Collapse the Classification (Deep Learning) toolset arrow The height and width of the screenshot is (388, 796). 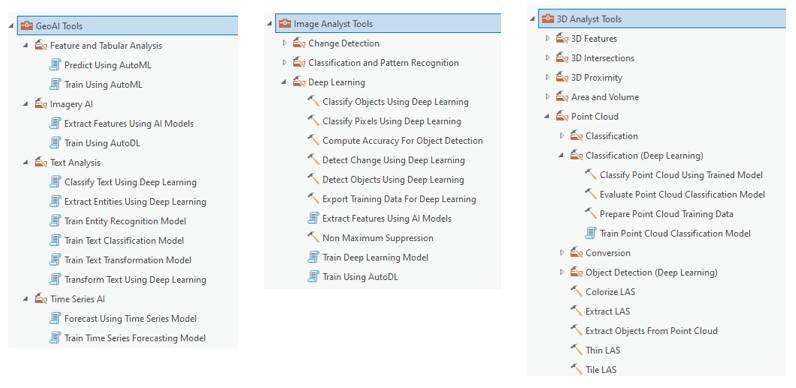click(561, 155)
